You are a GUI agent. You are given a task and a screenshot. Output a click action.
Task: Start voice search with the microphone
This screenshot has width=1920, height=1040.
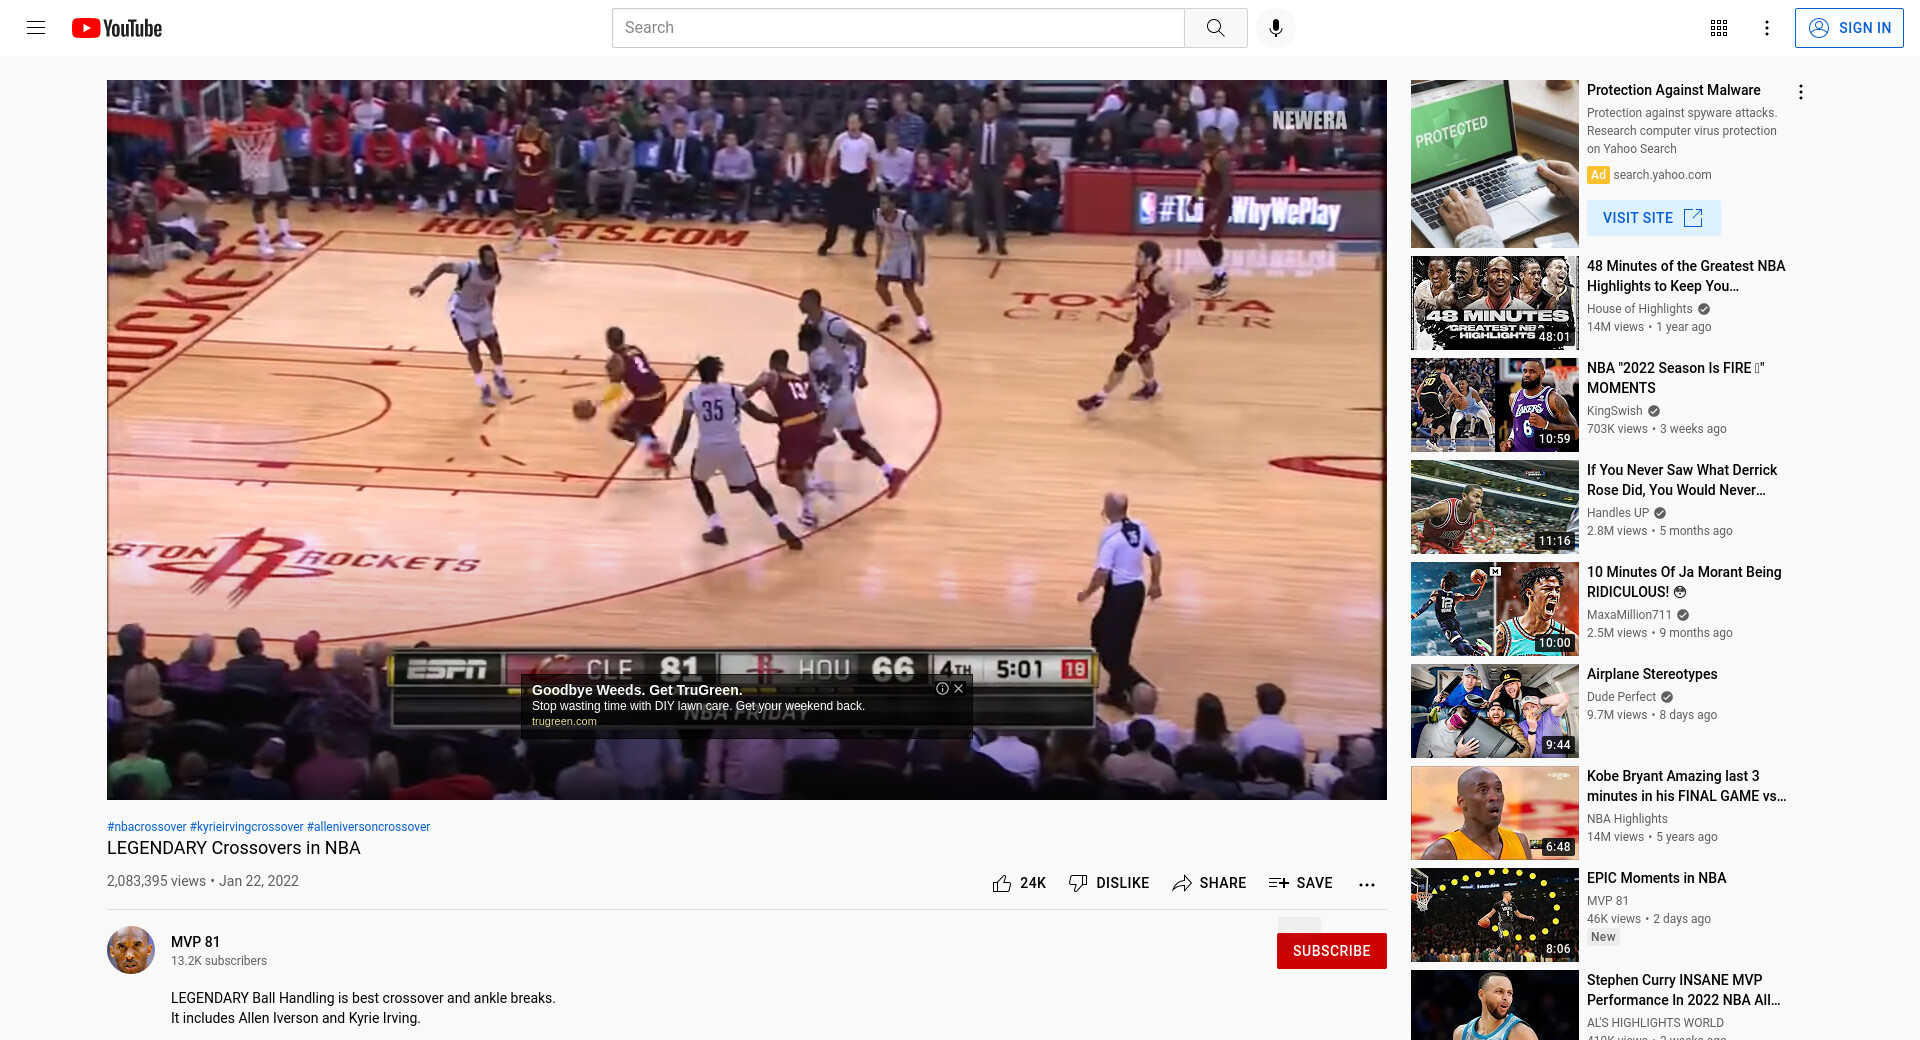(1275, 28)
